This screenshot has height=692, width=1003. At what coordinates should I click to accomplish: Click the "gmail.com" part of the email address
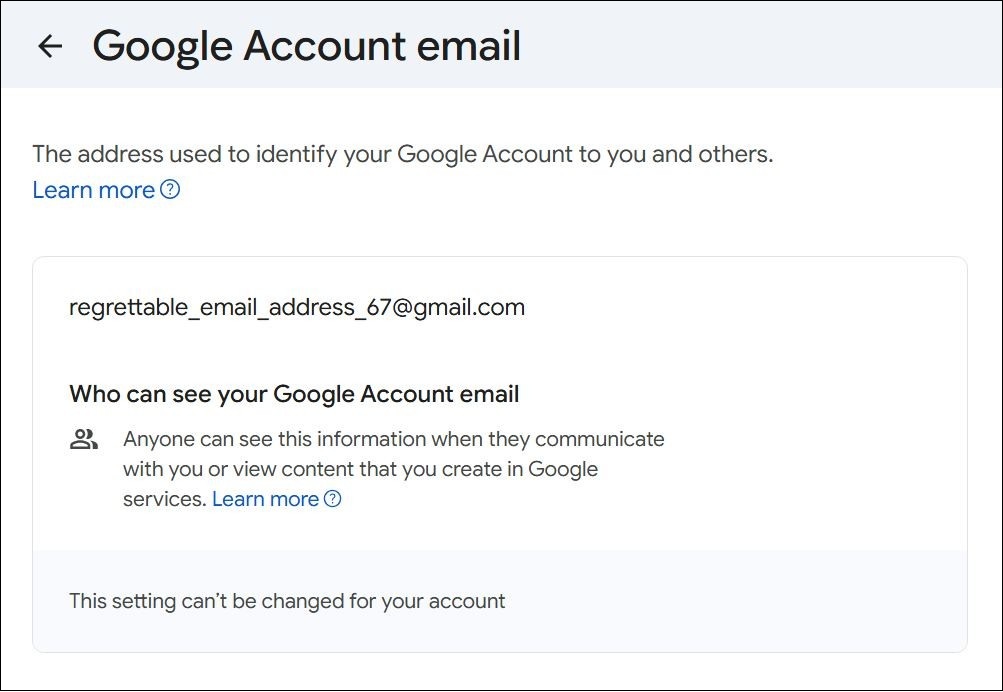tap(478, 307)
